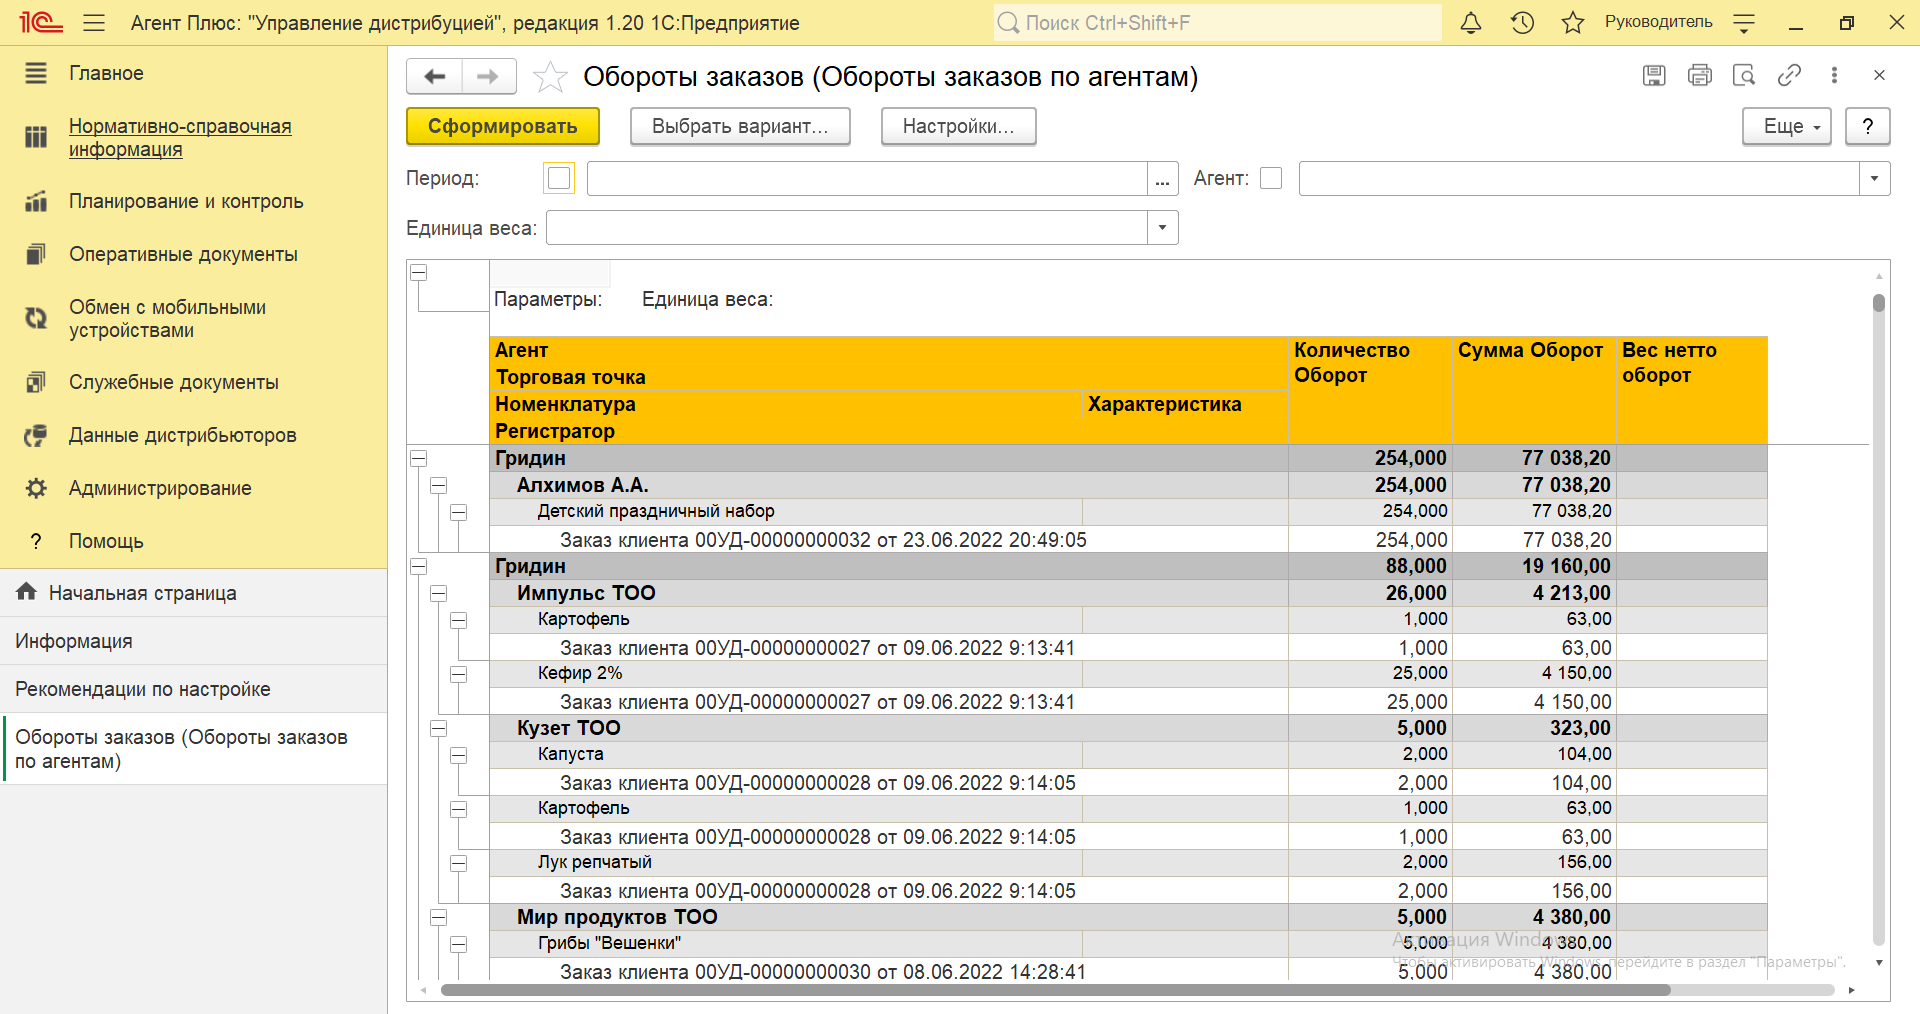Open the Главное section
The image size is (1920, 1014).
pos(106,73)
